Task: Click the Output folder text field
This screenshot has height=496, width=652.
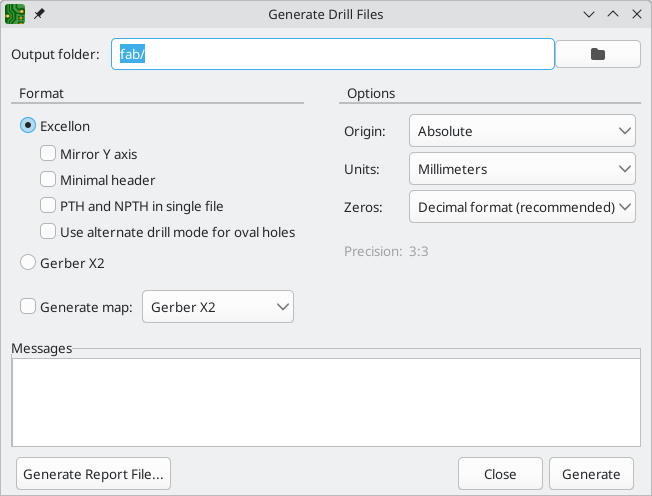Action: tap(333, 54)
